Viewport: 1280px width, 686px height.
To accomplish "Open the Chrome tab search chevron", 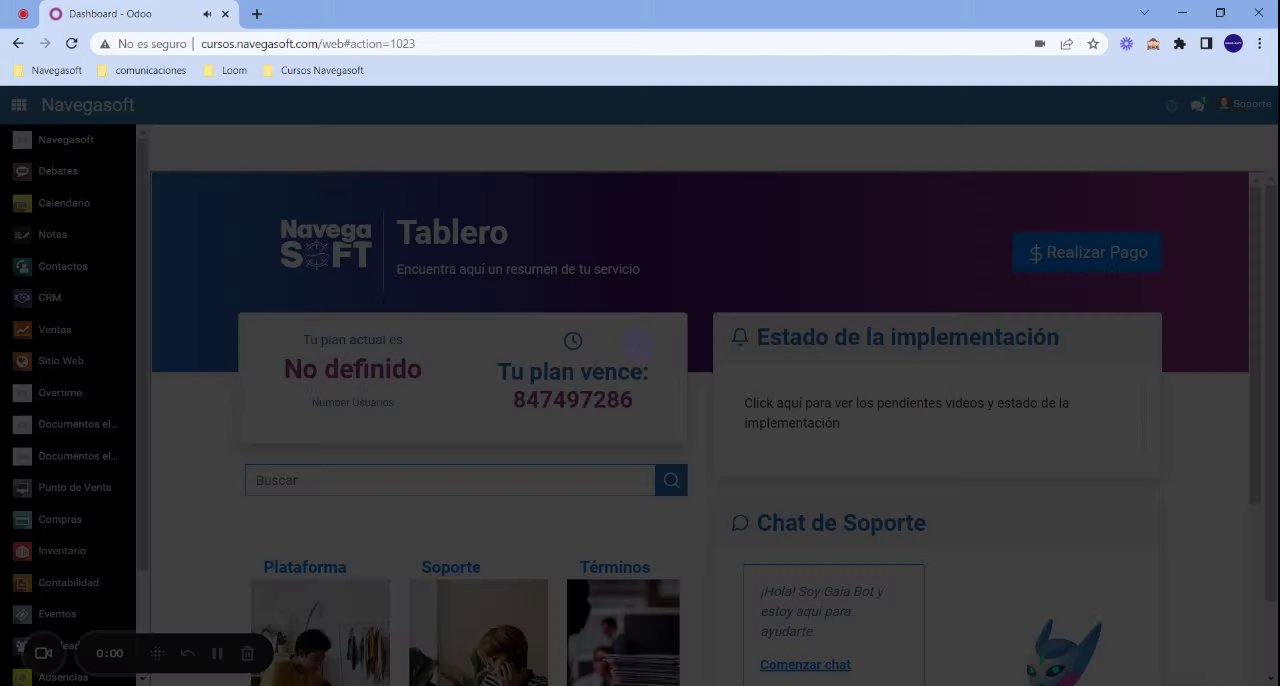I will point(1145,13).
